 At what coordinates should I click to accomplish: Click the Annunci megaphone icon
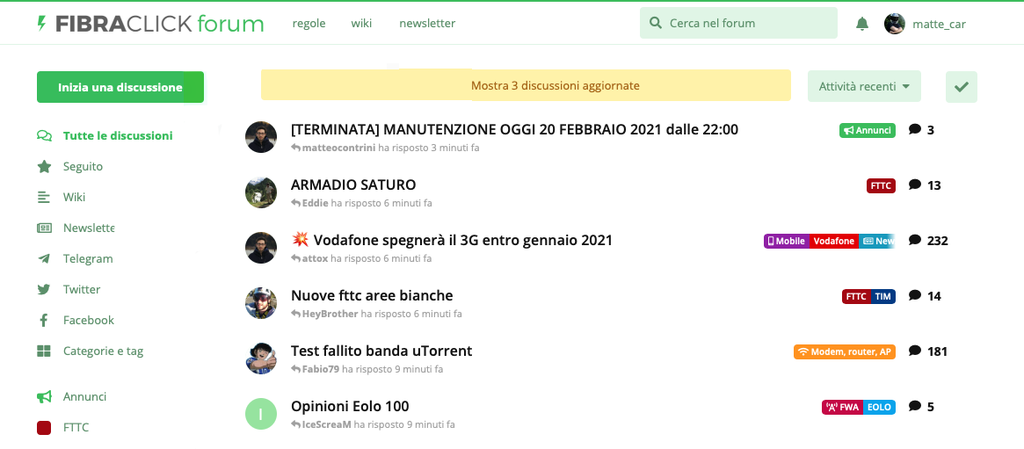[44, 397]
